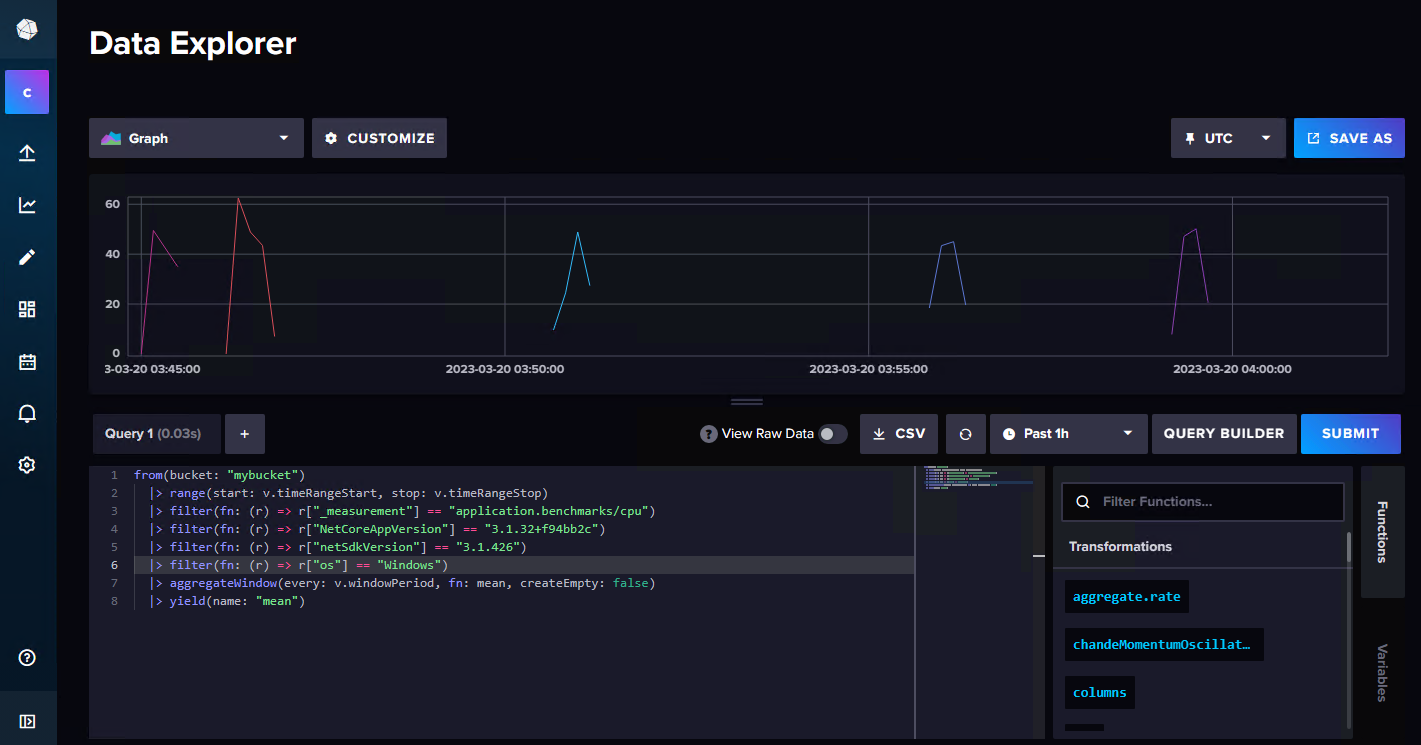Viewport: 1421px width, 745px height.
Task: Add a new query with plus button
Action: click(245, 434)
